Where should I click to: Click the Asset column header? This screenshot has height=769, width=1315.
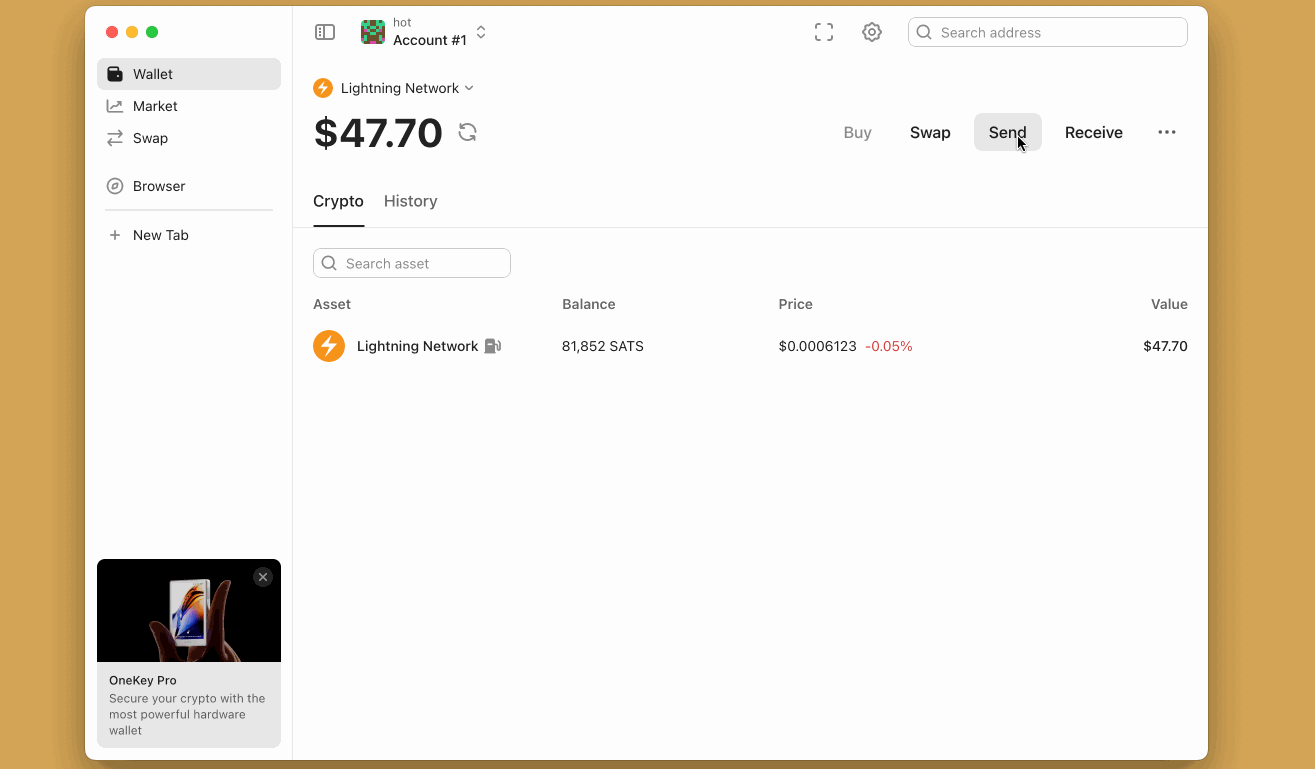[x=332, y=304]
